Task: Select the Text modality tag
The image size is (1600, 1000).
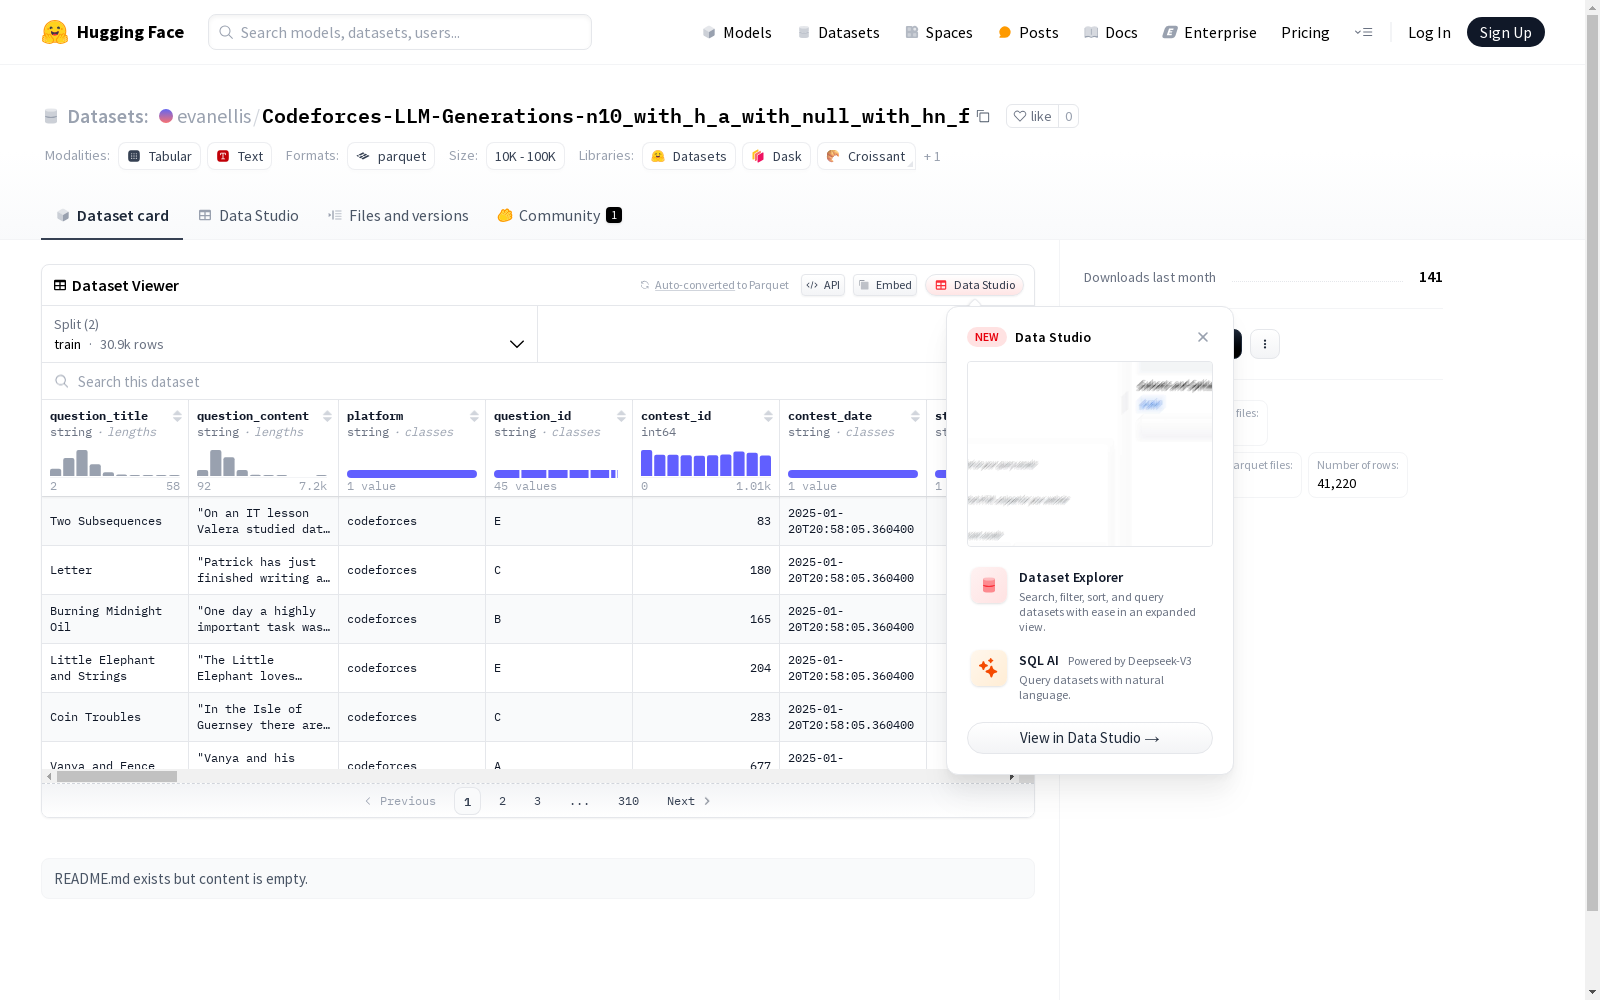Action: [240, 156]
